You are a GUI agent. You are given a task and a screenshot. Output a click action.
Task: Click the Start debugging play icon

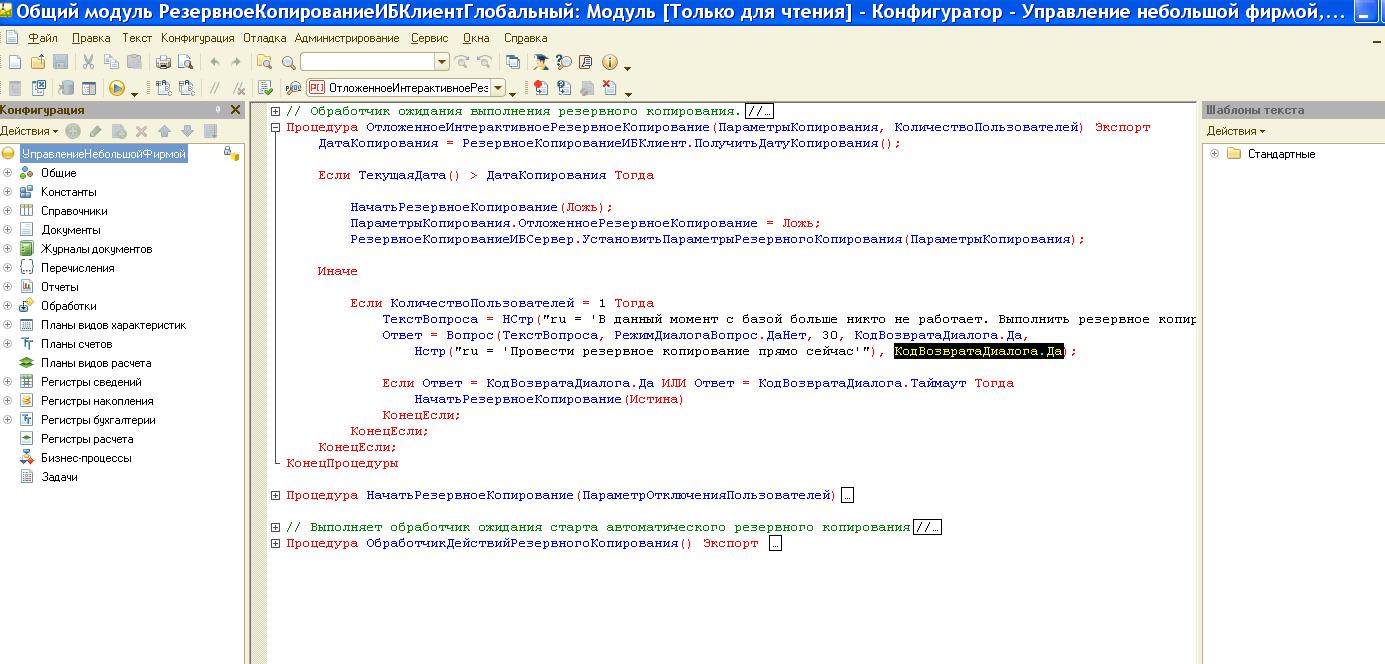coord(116,88)
